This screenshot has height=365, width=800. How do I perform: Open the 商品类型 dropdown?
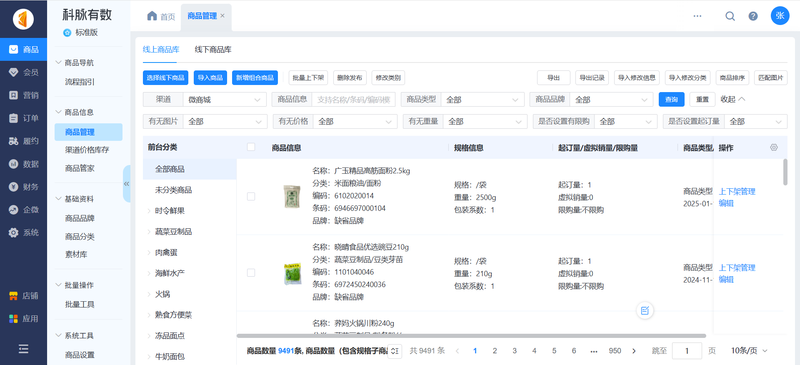pos(483,100)
